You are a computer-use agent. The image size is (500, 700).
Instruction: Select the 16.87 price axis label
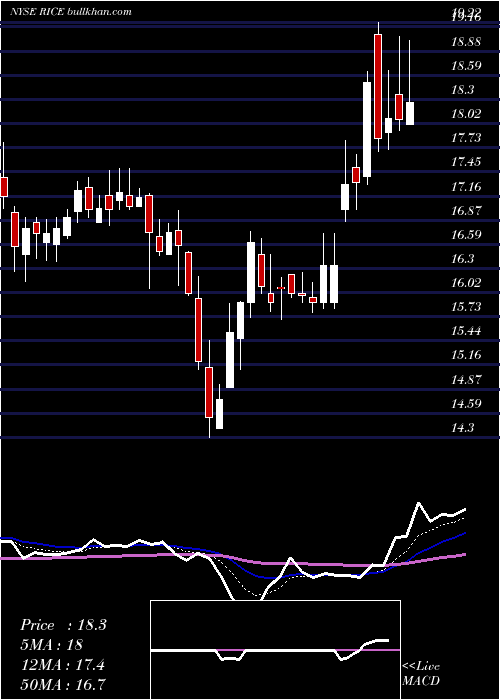click(x=466, y=211)
